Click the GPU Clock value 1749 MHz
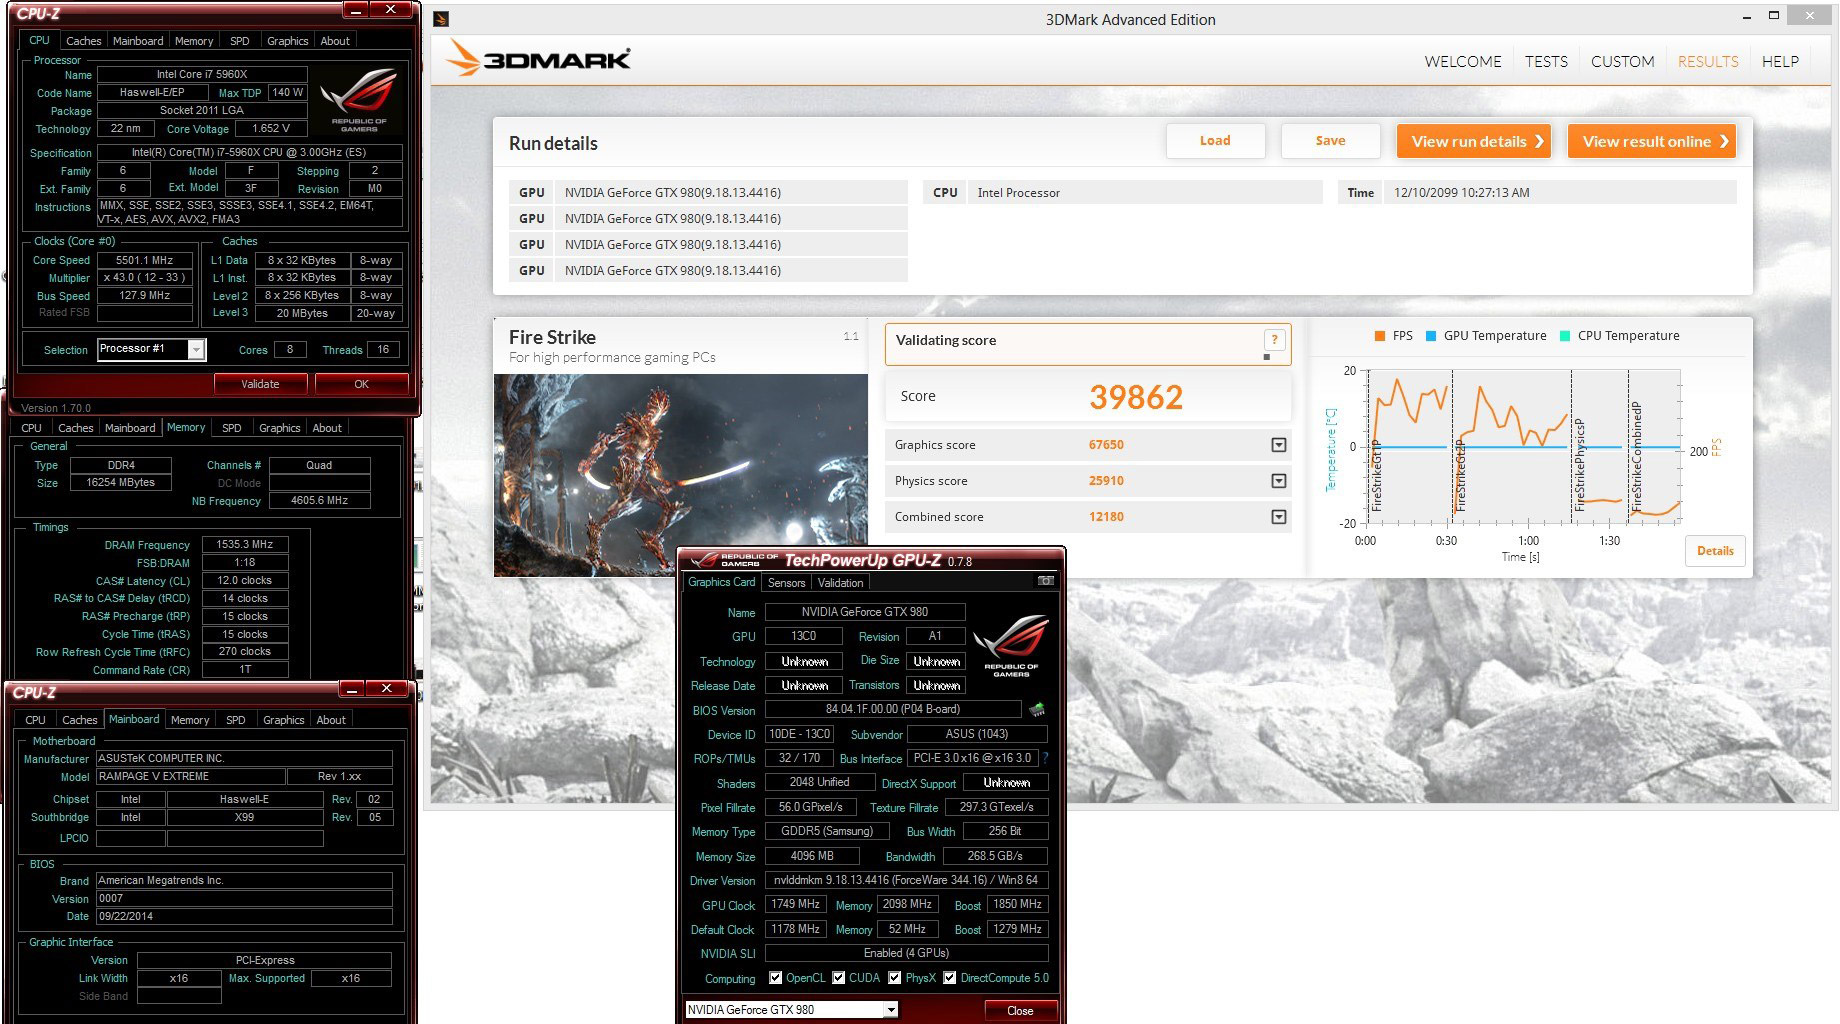The image size is (1840, 1024). pyautogui.click(x=796, y=905)
